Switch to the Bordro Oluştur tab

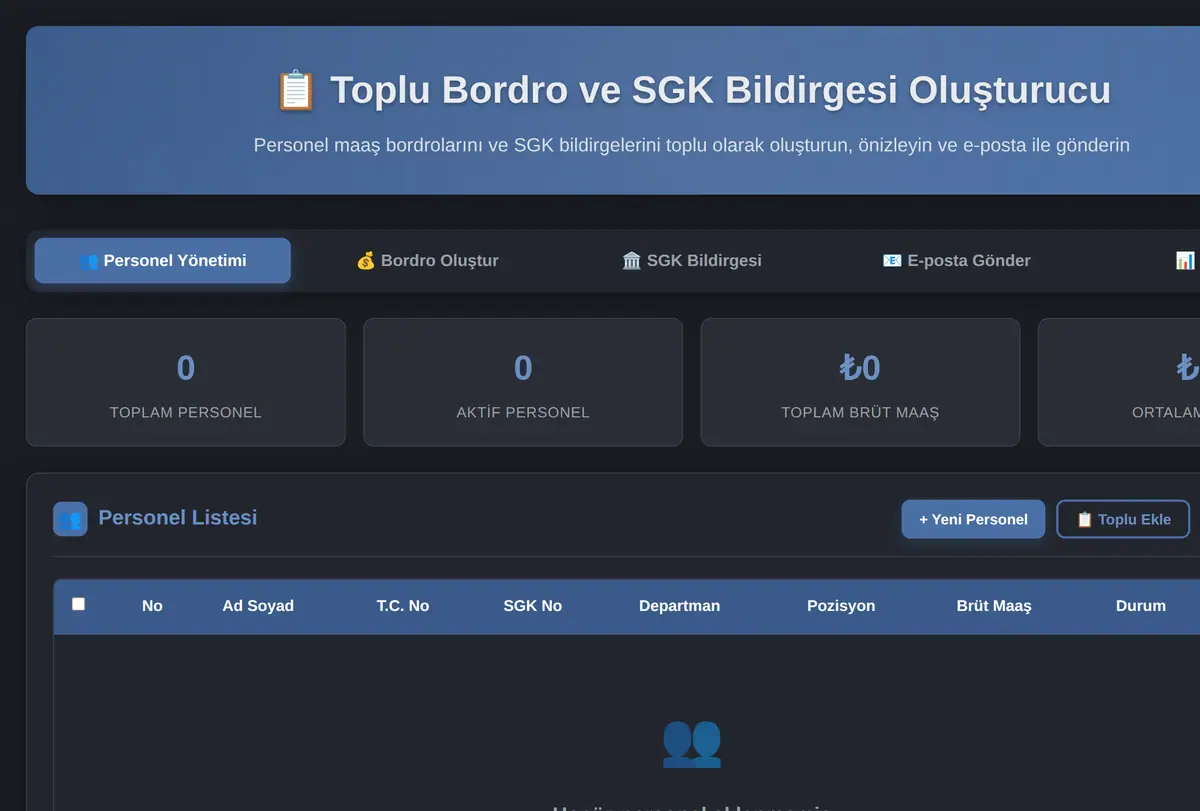427,261
